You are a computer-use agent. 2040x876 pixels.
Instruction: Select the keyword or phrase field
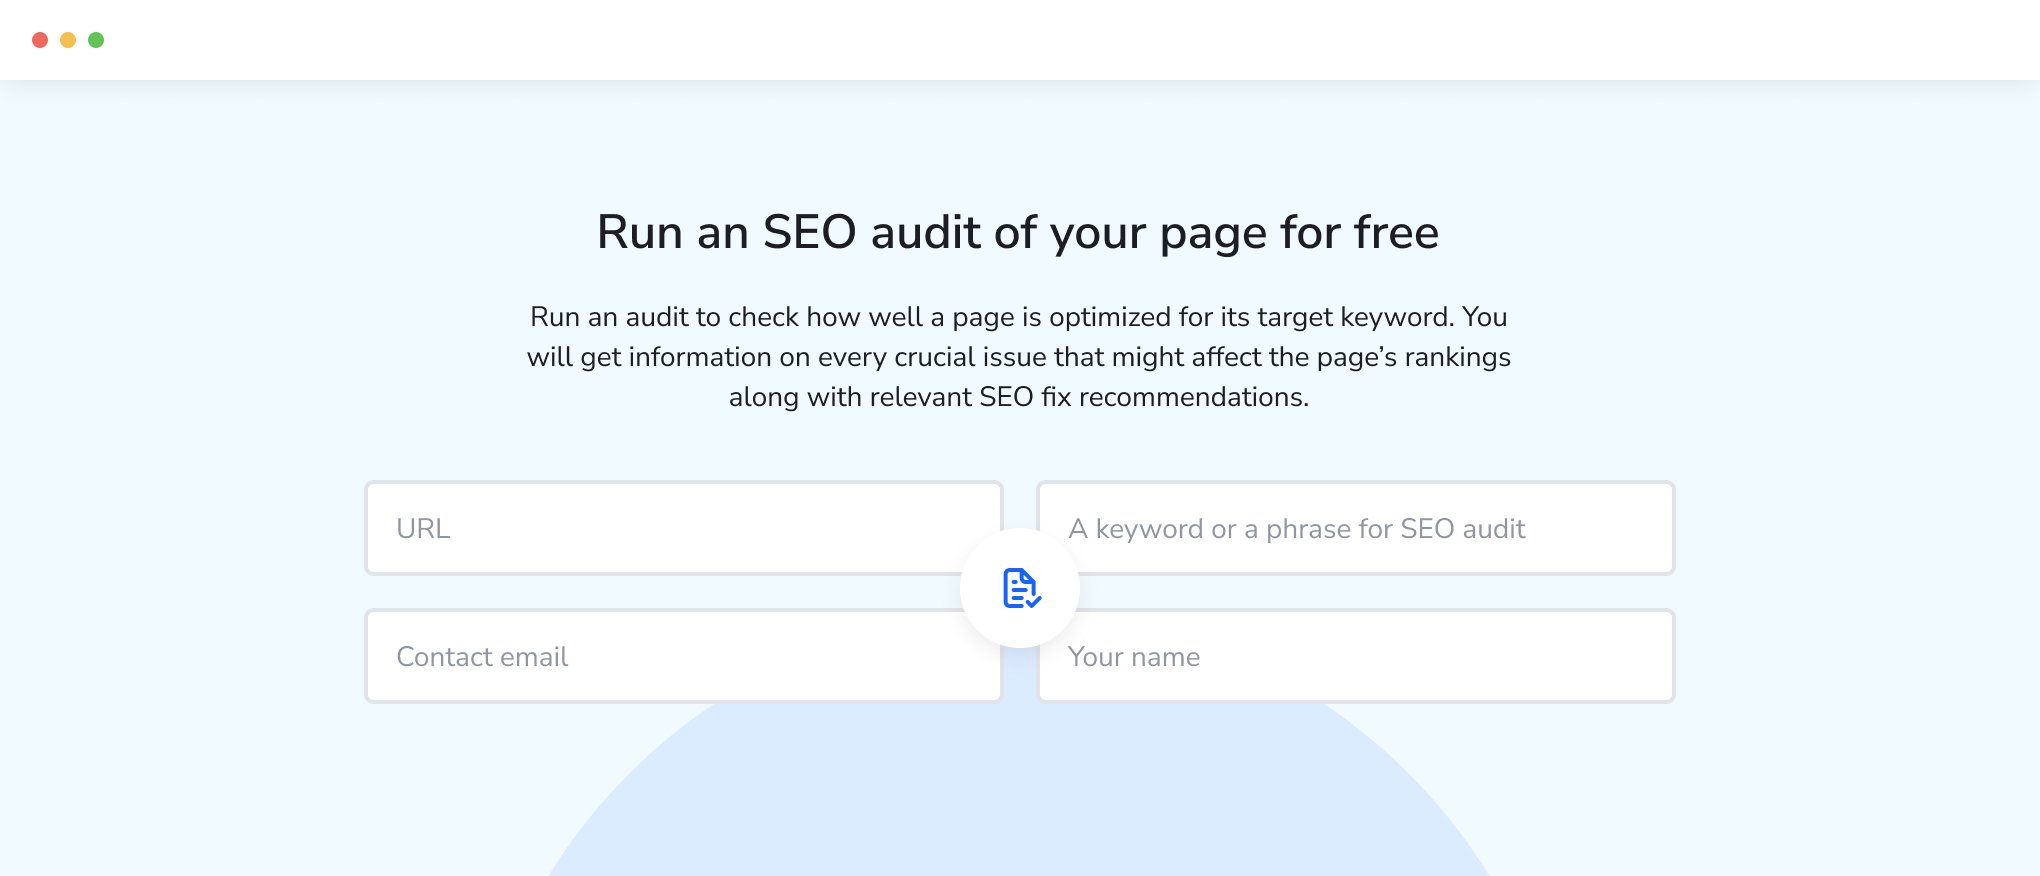pos(1356,528)
